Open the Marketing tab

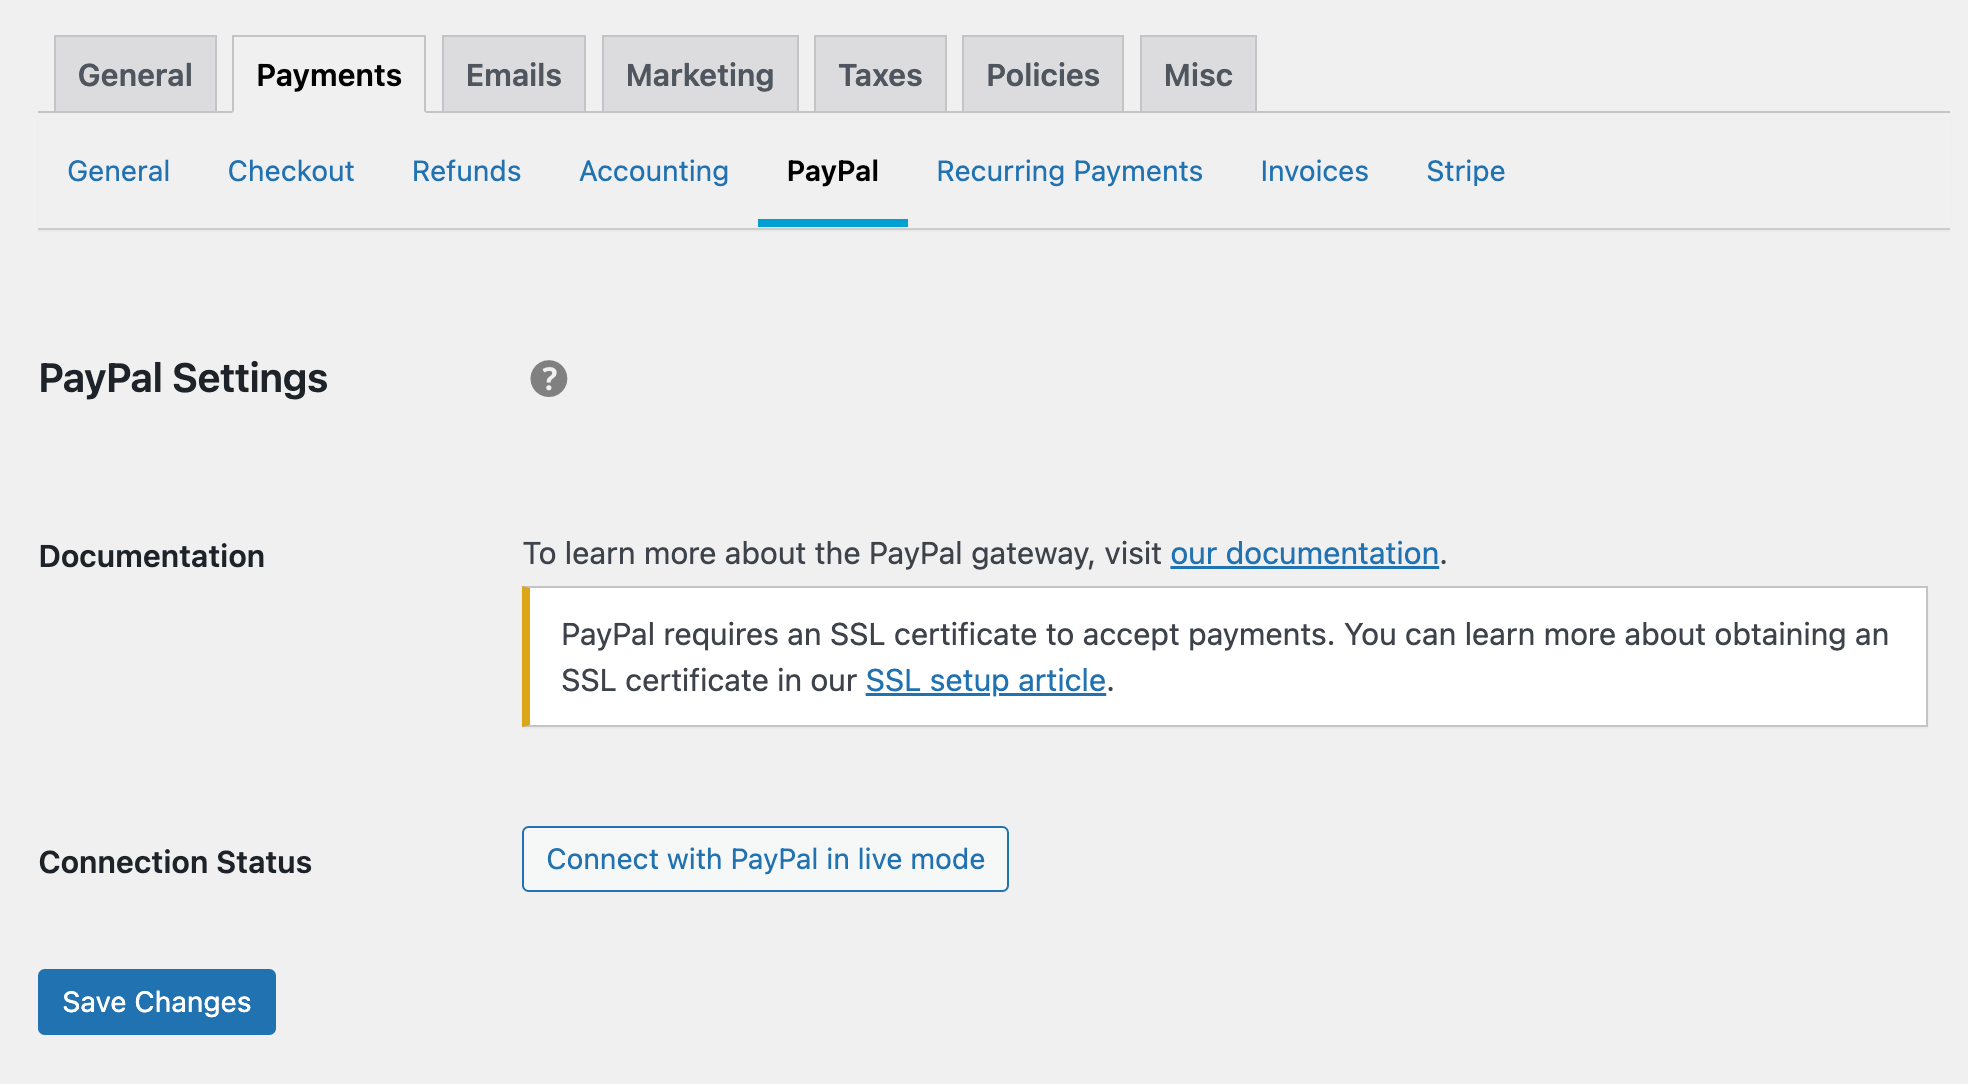[700, 75]
